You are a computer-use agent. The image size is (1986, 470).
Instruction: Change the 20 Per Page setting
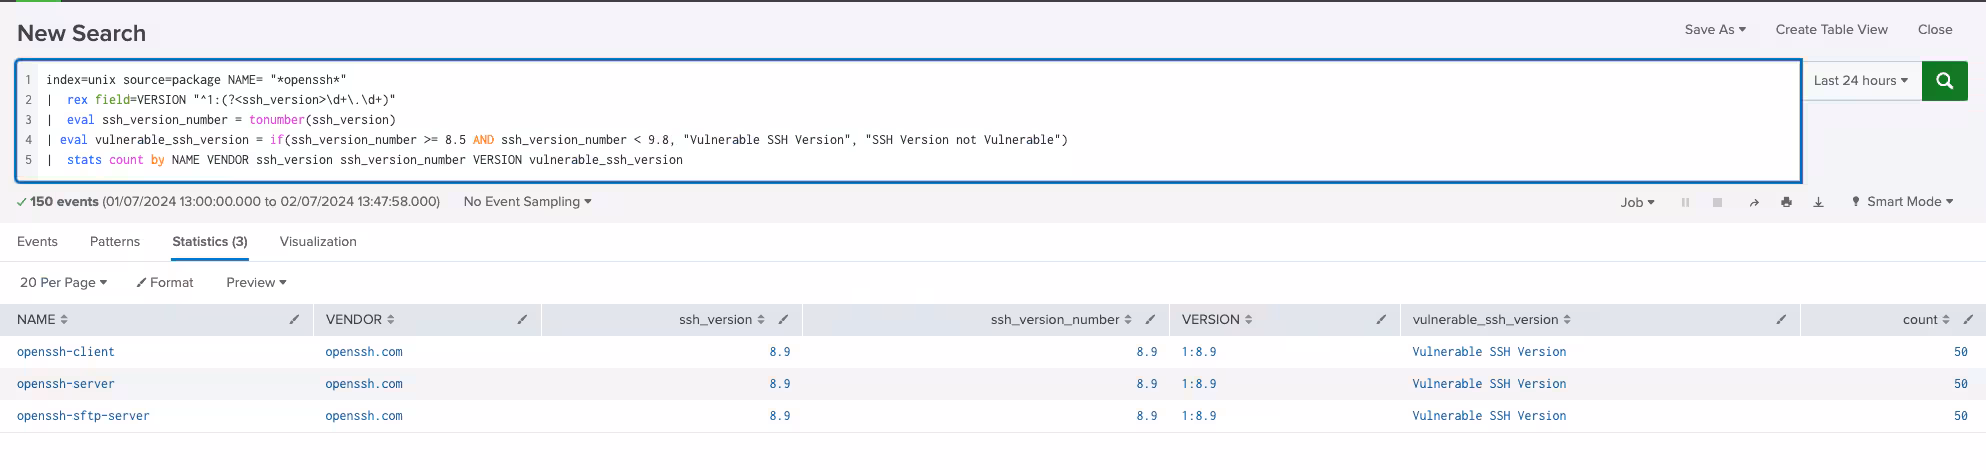coord(63,283)
